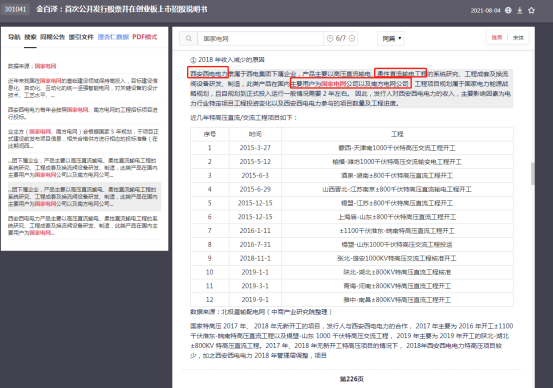Click date cell 2019-3-1
Image resolution: width=553 pixels, height=388 pixels.
pos(255,286)
